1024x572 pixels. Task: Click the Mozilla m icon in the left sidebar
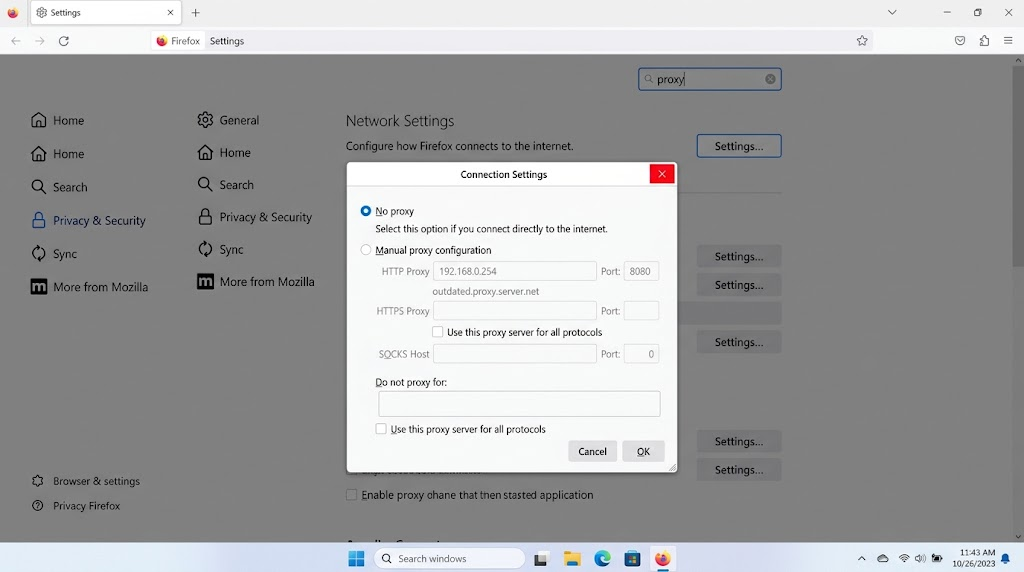39,287
